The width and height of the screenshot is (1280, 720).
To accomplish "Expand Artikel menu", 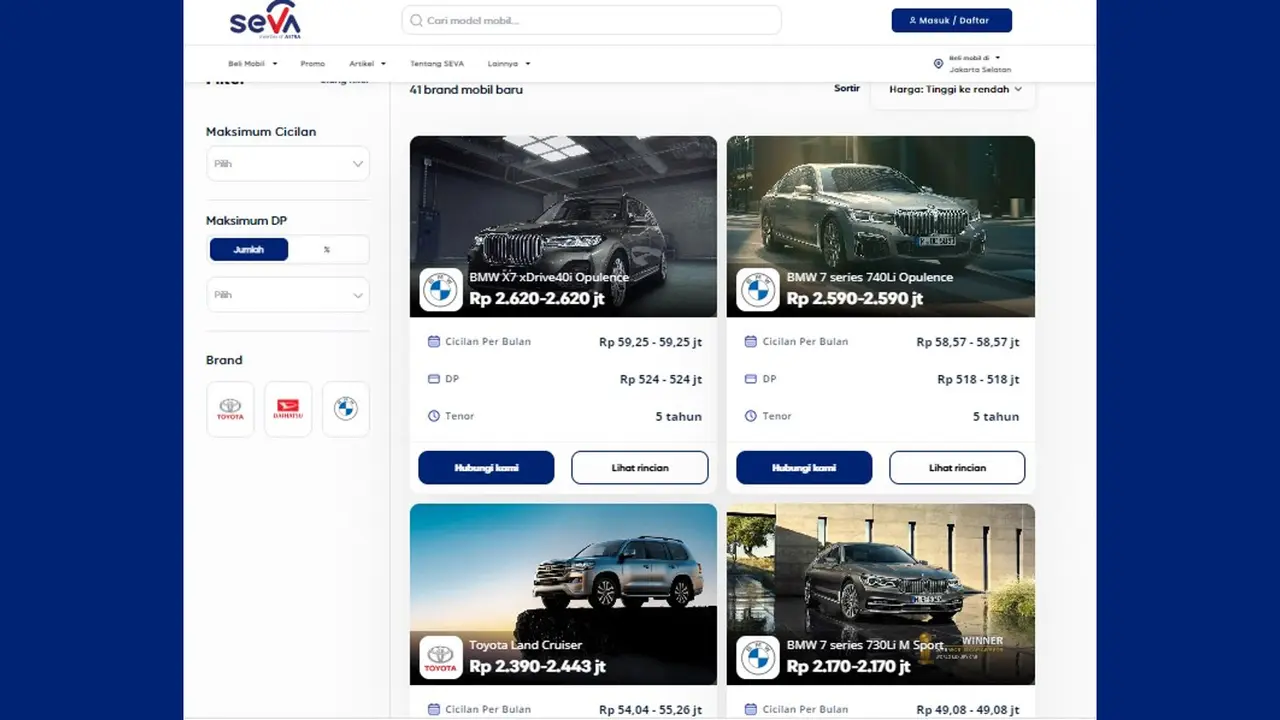I will coord(367,64).
